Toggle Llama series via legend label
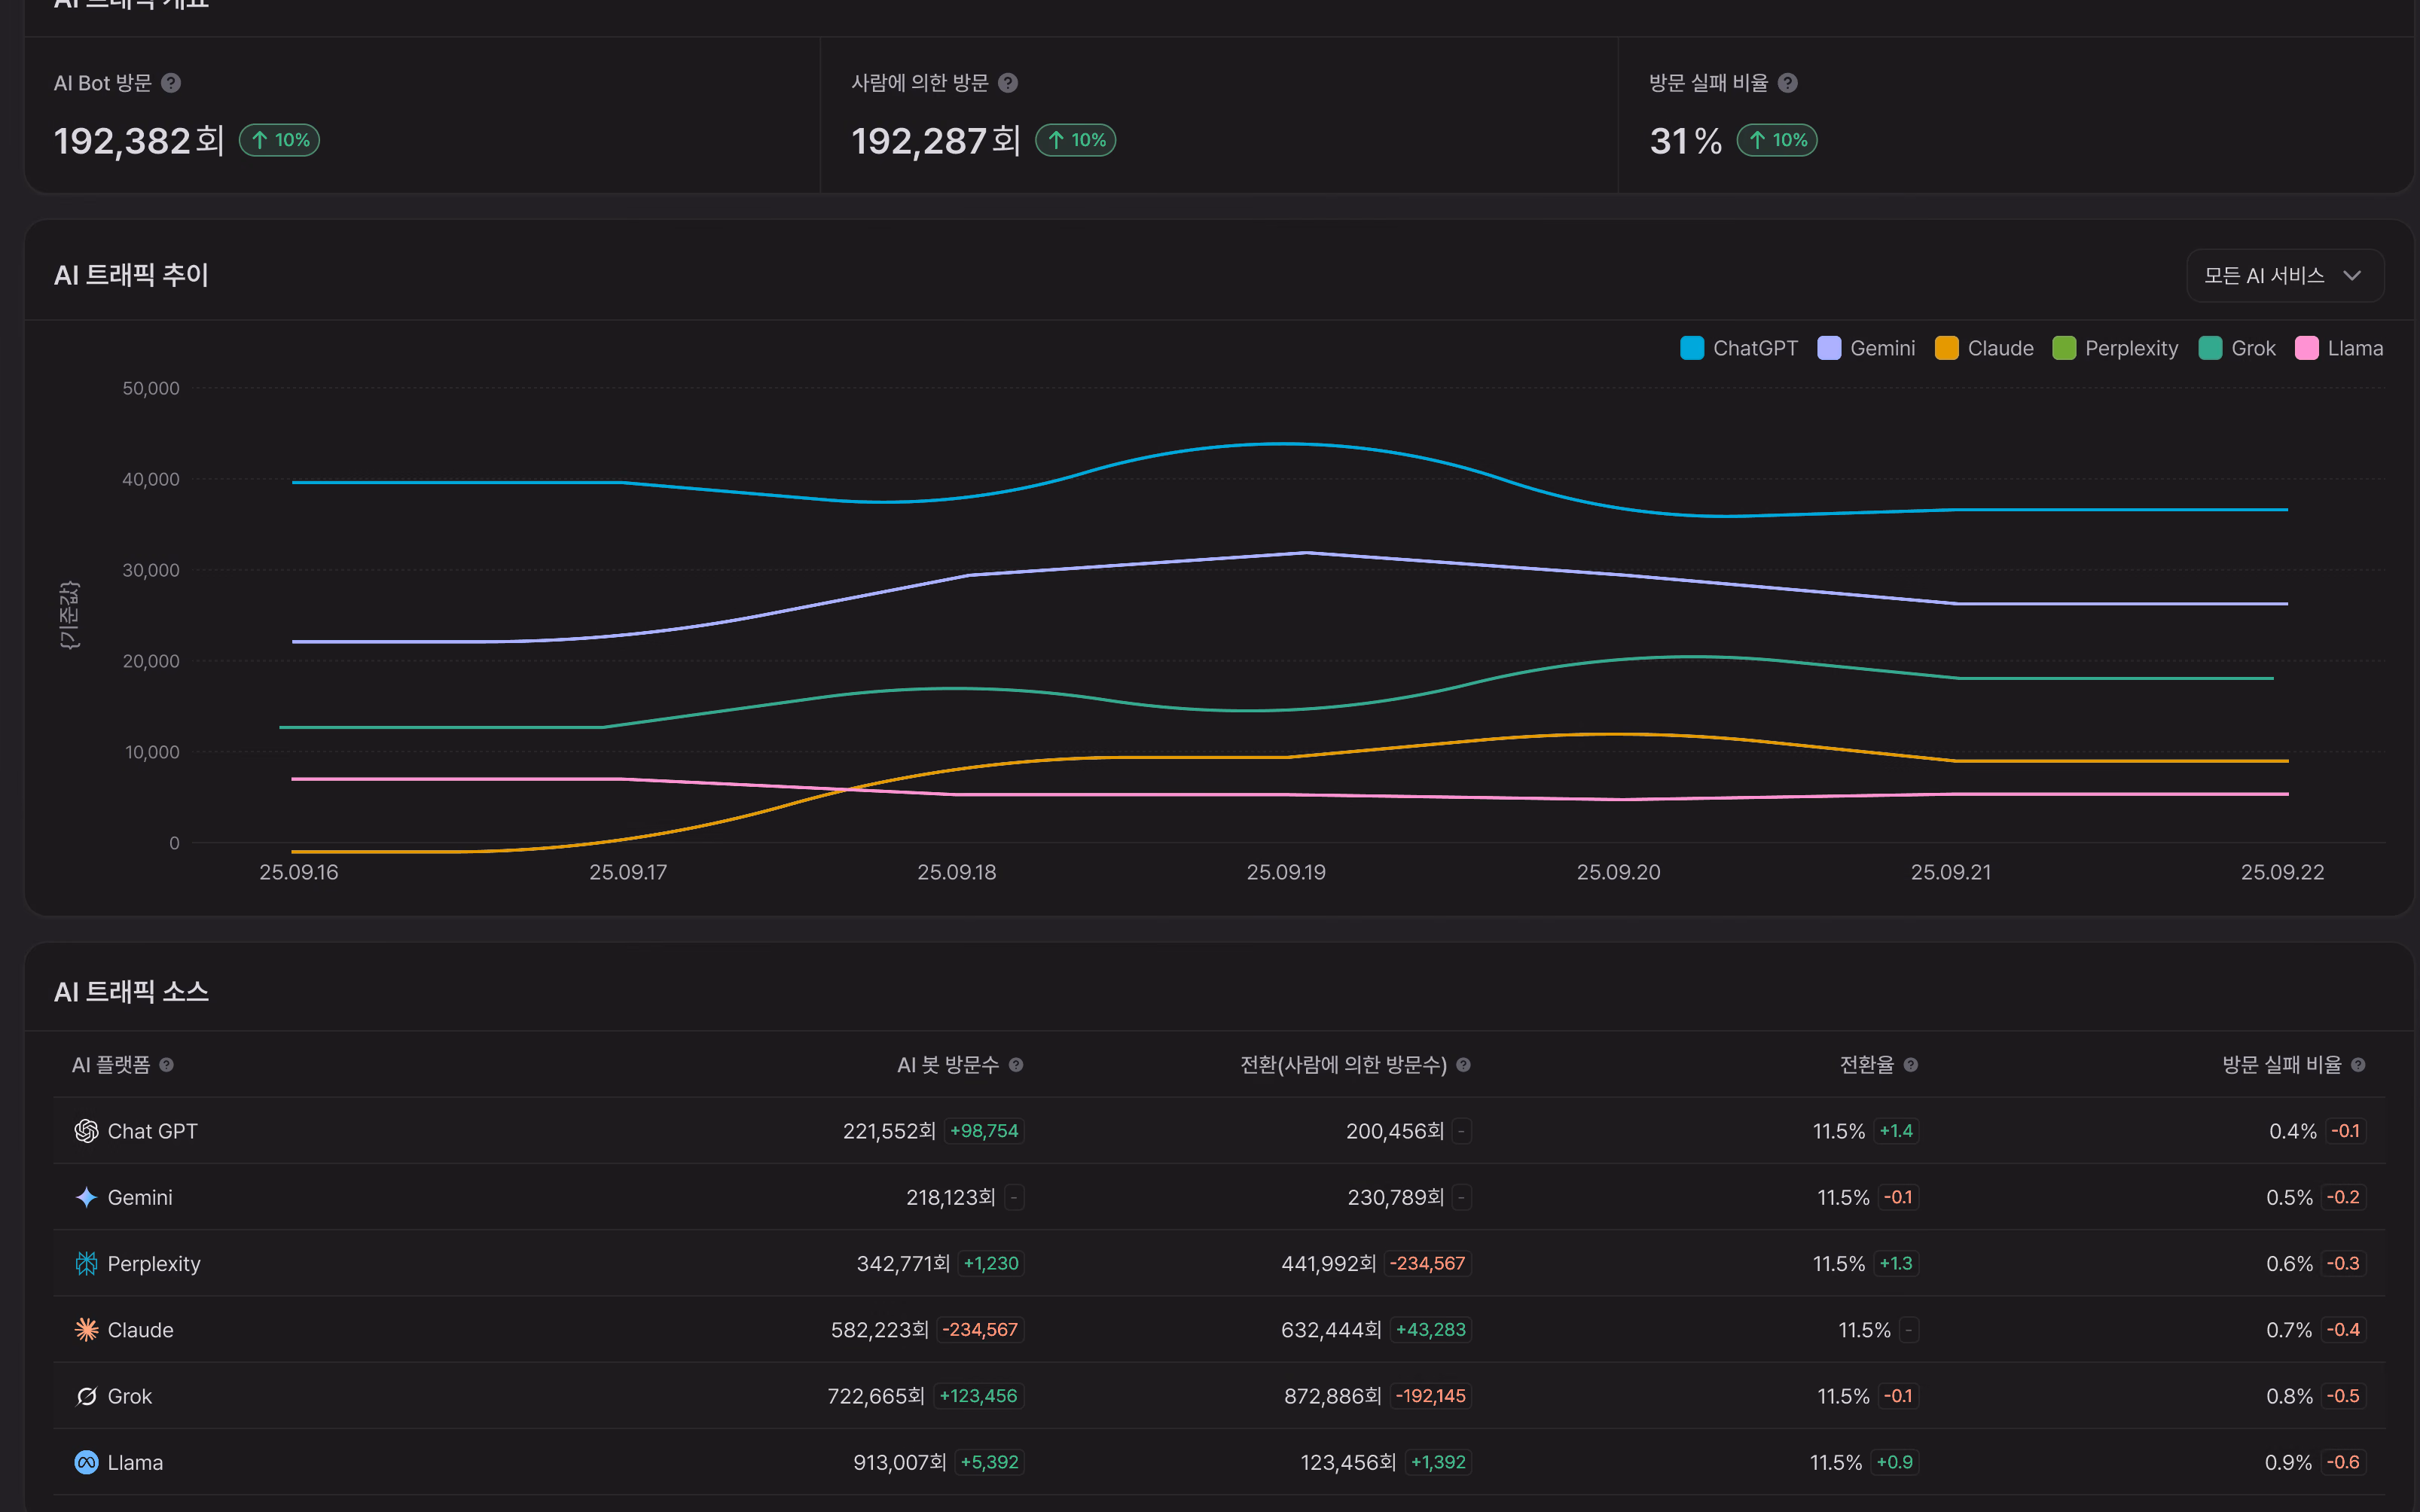Image resolution: width=2420 pixels, height=1512 pixels. (2356, 348)
